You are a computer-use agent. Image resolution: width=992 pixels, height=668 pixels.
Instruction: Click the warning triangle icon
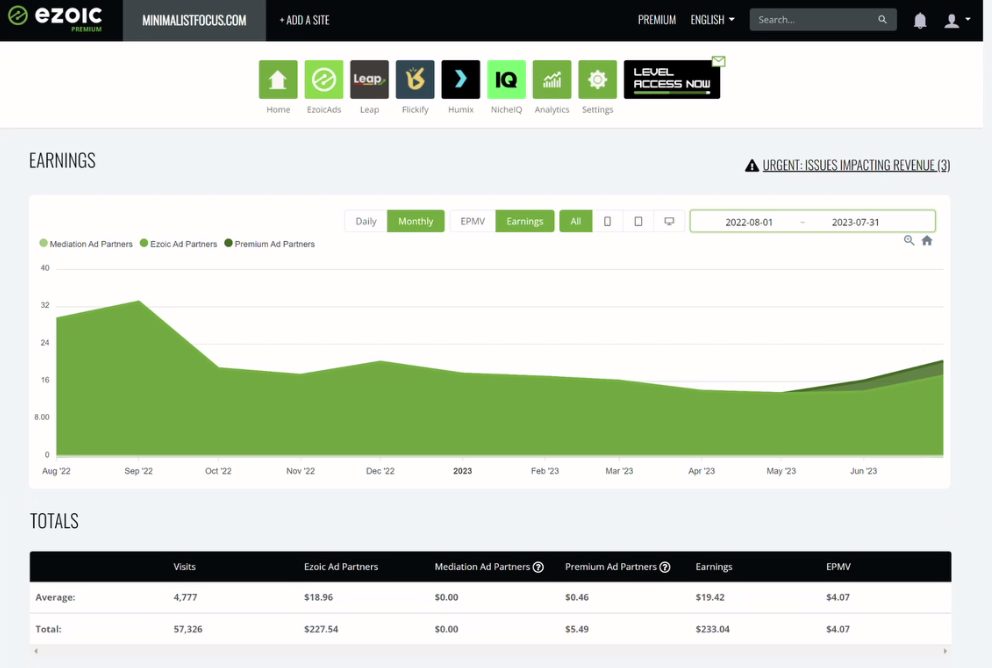[x=752, y=166]
